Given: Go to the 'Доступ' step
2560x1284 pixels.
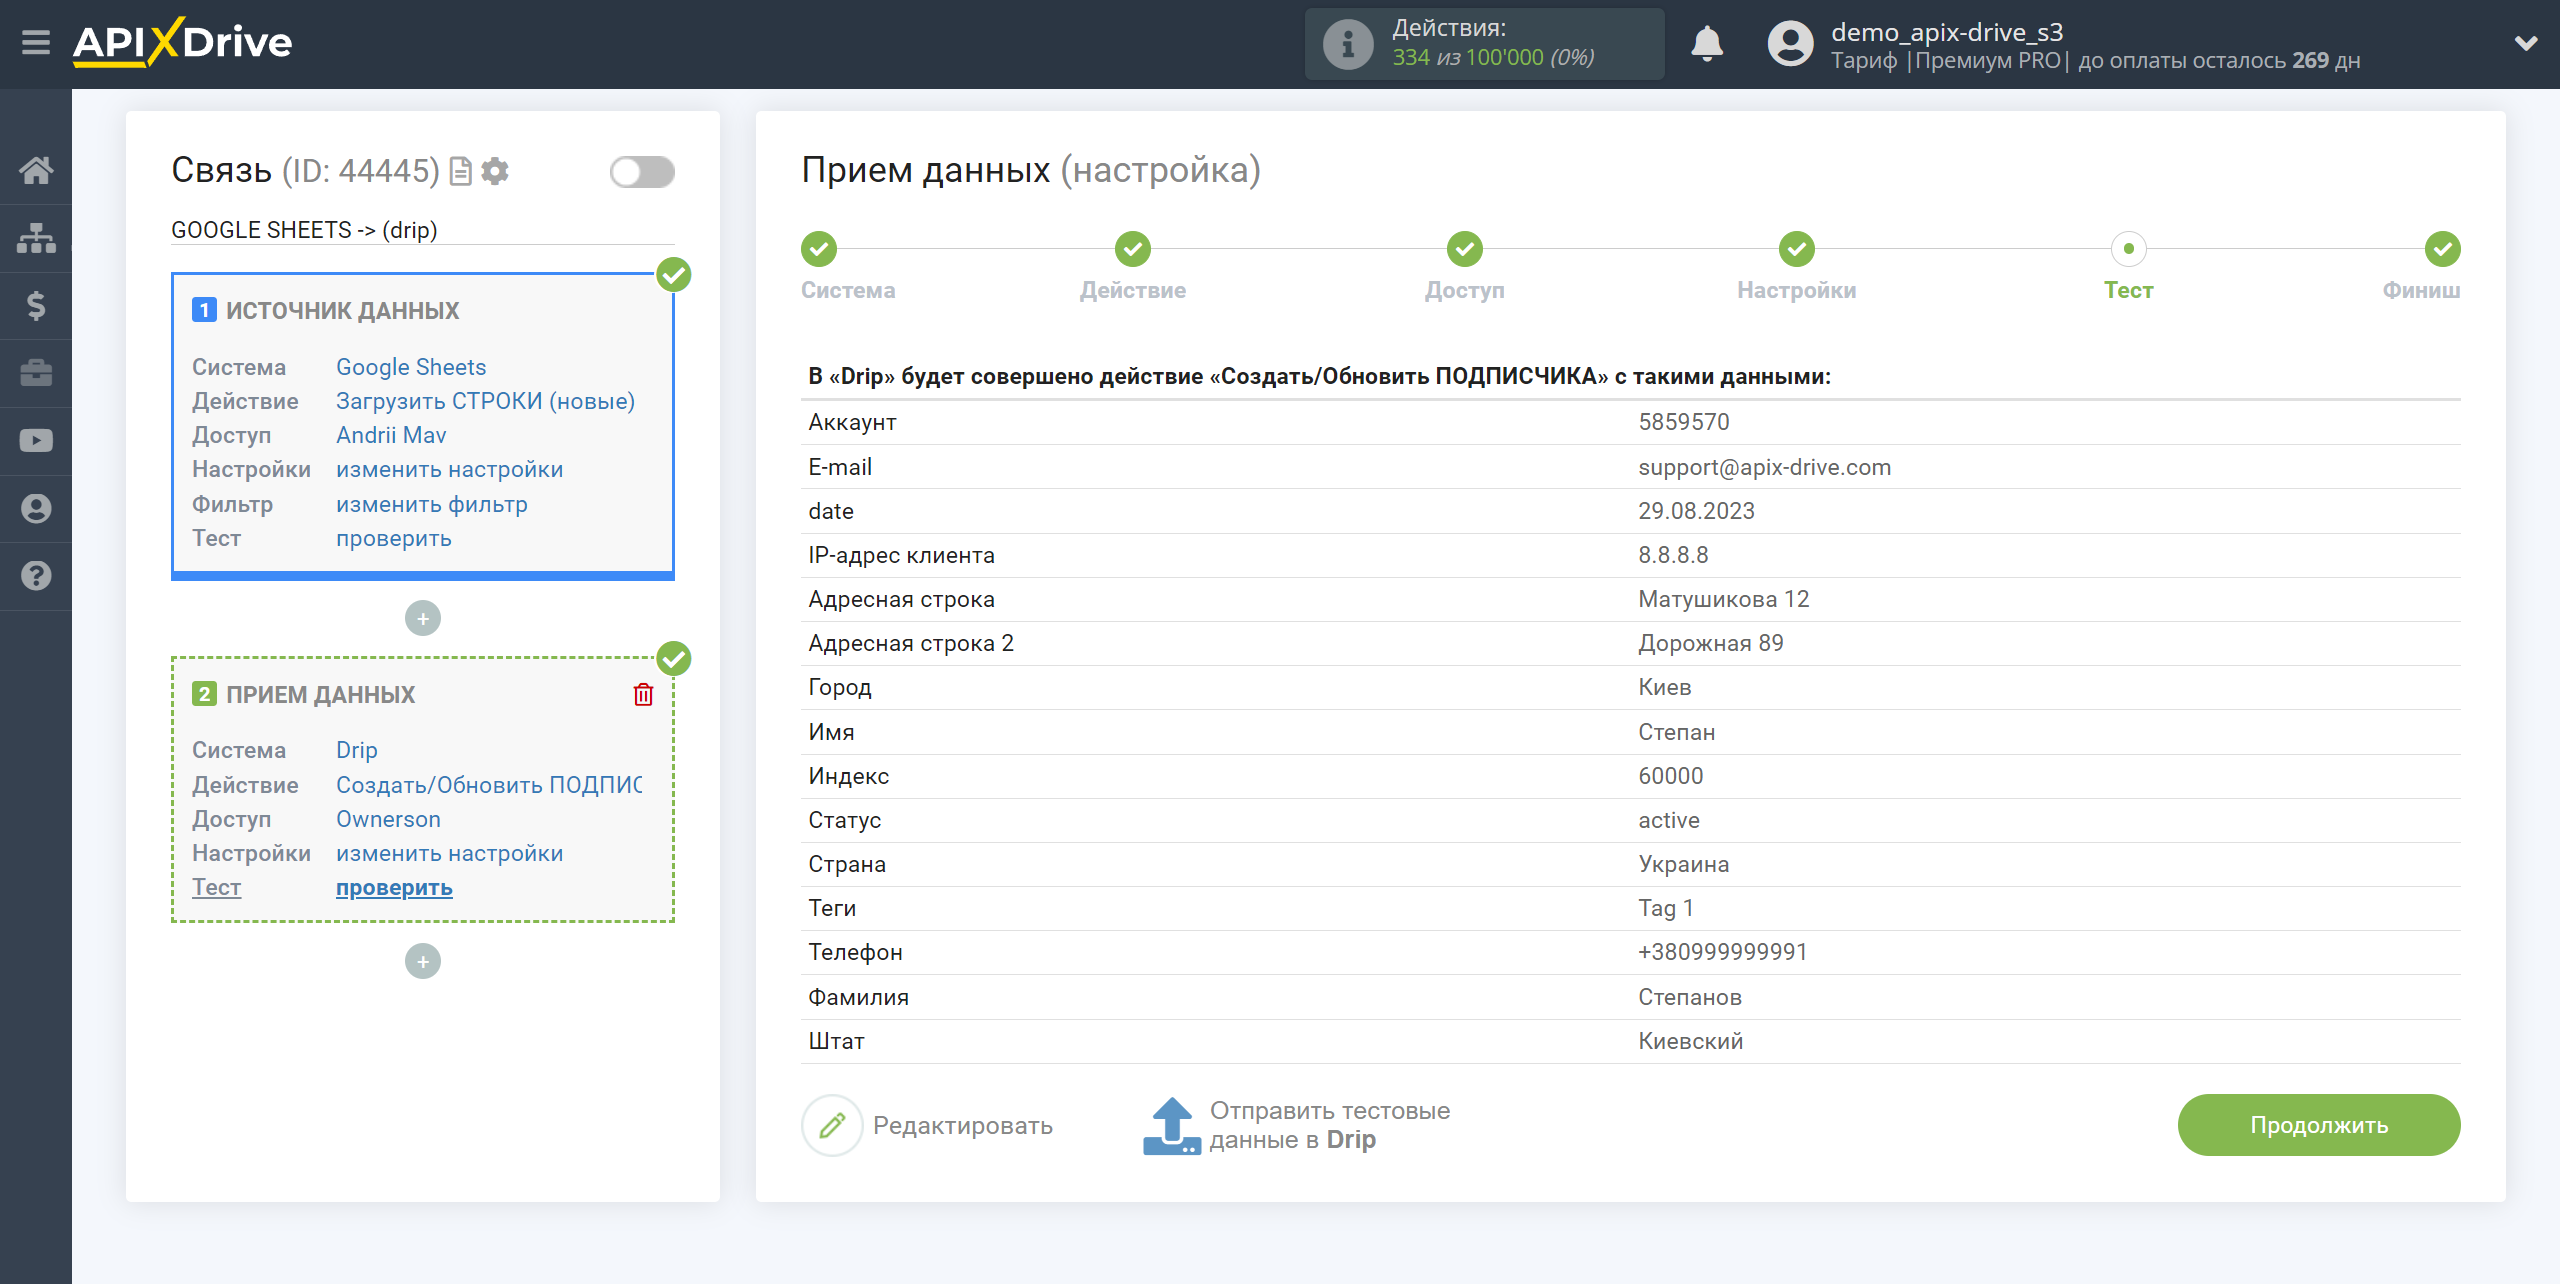Looking at the screenshot, I should pyautogui.click(x=1465, y=249).
